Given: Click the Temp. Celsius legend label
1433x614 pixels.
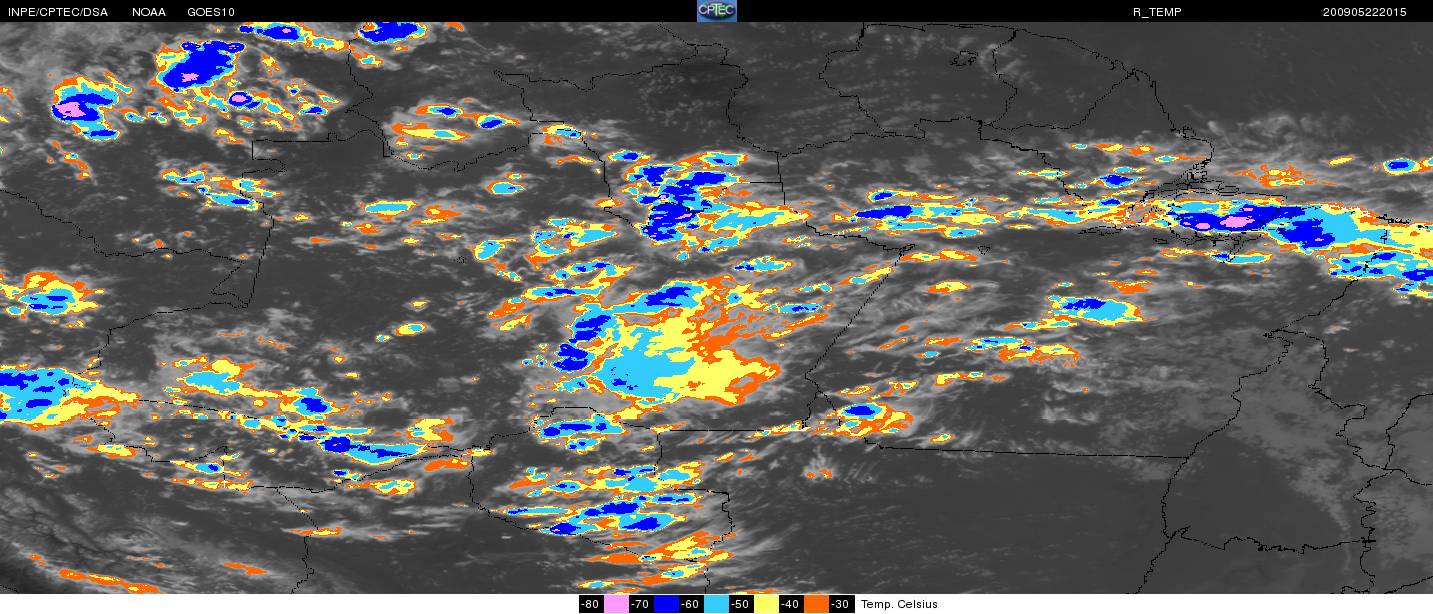Looking at the screenshot, I should point(899,604).
